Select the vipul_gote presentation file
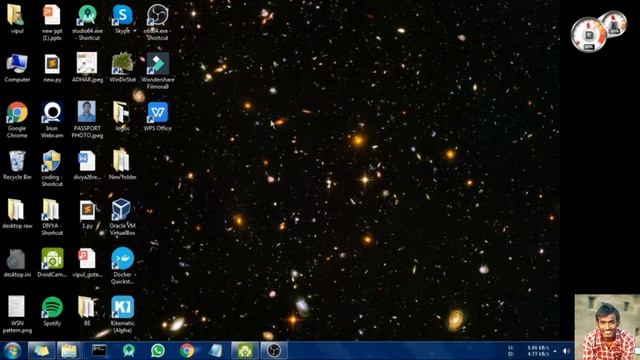 [87, 259]
